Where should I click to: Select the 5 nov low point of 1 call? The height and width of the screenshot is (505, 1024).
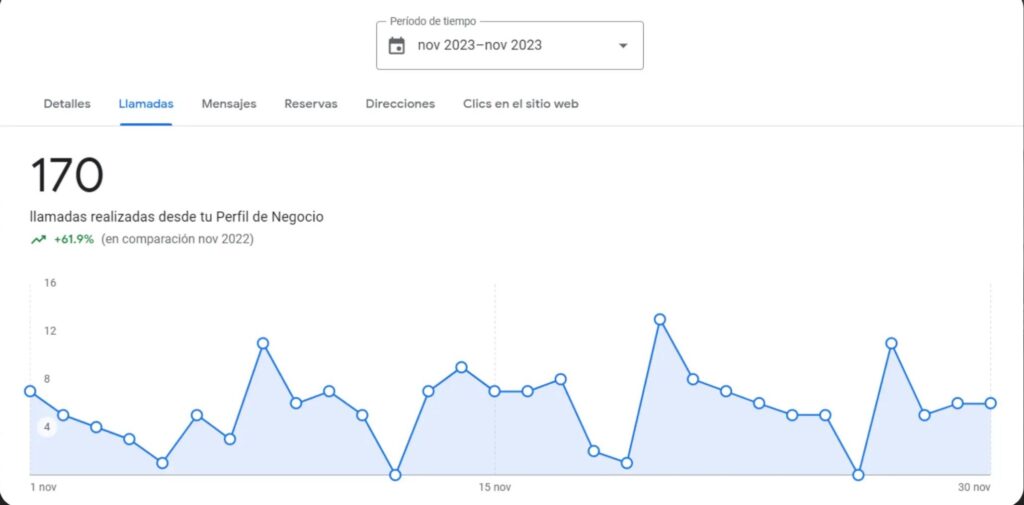coord(163,463)
